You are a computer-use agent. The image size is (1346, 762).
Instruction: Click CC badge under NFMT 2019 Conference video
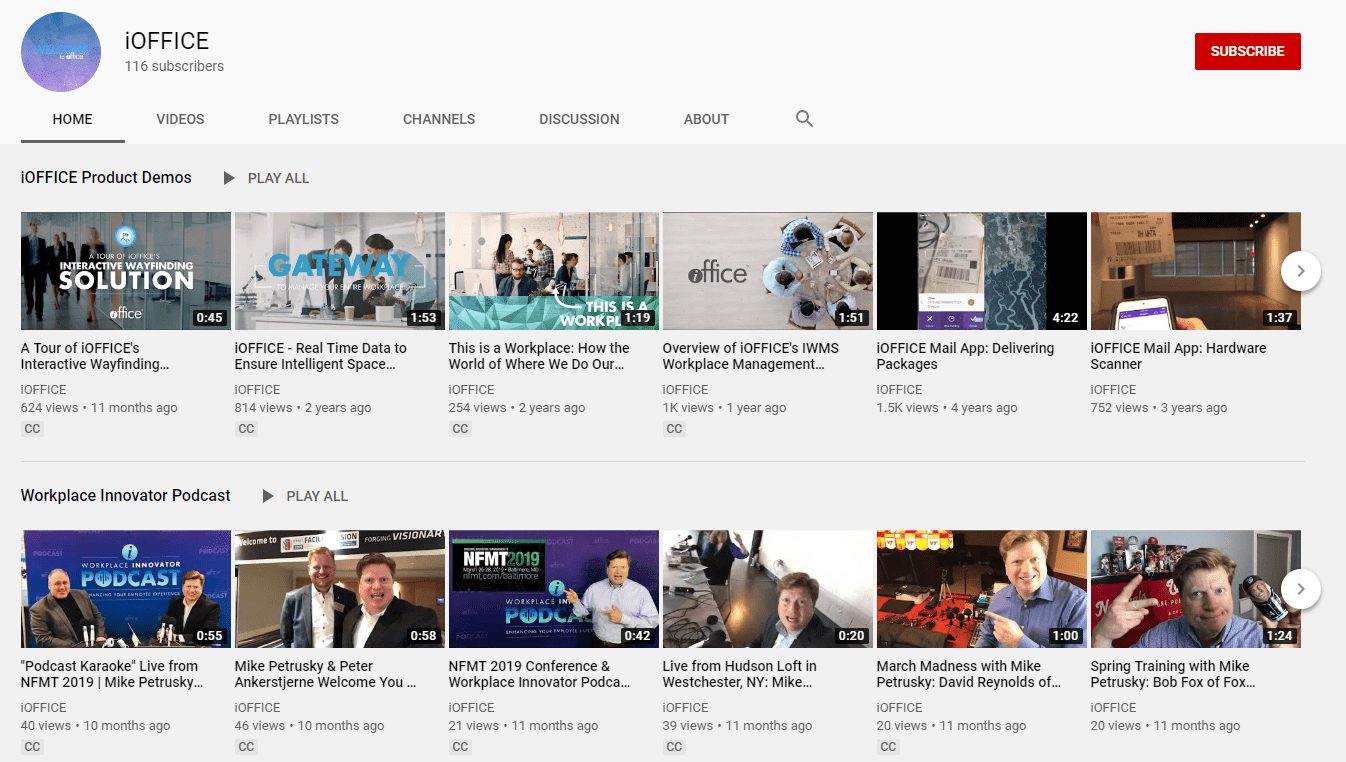point(460,747)
